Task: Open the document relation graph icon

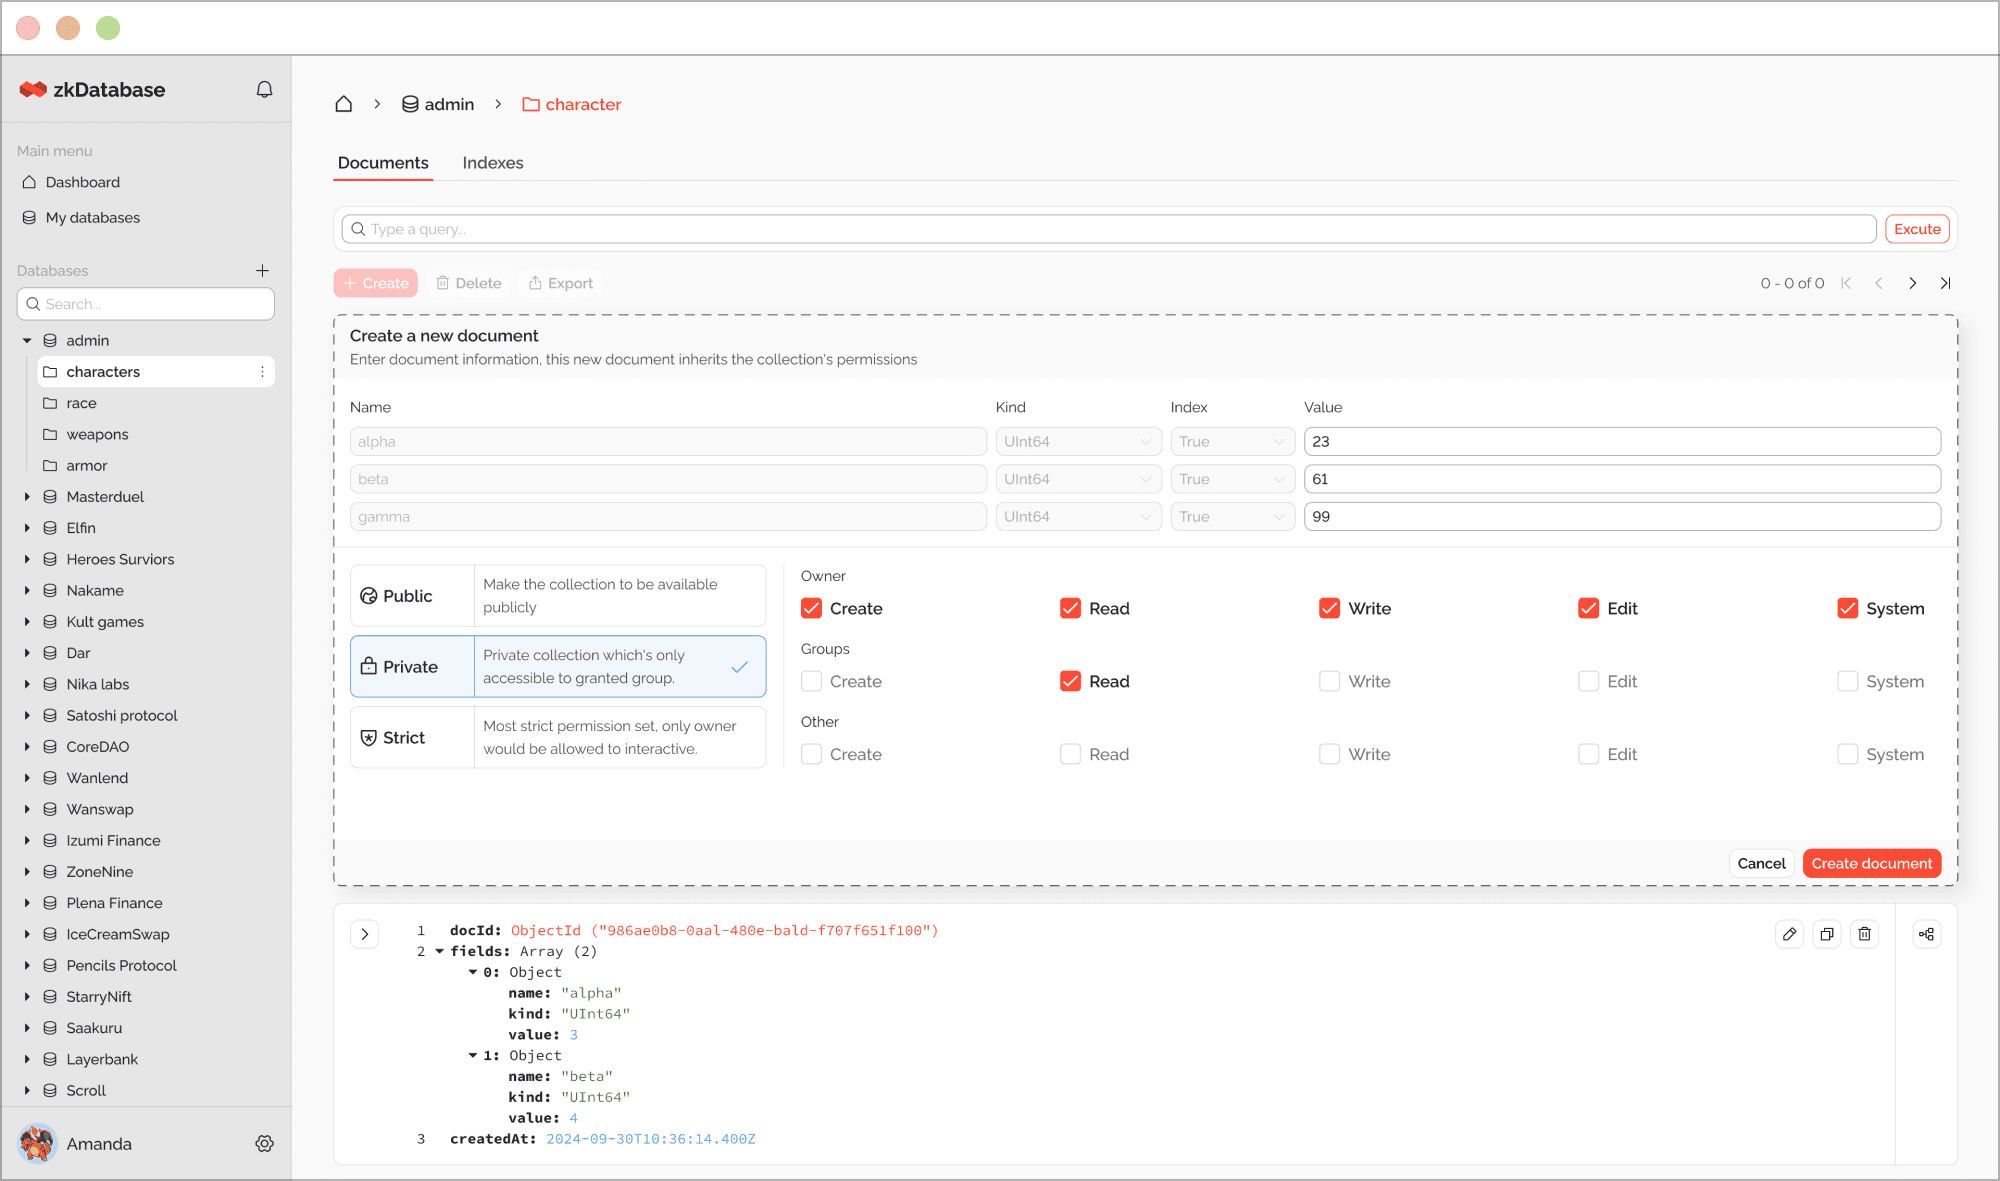Action: coord(1926,934)
